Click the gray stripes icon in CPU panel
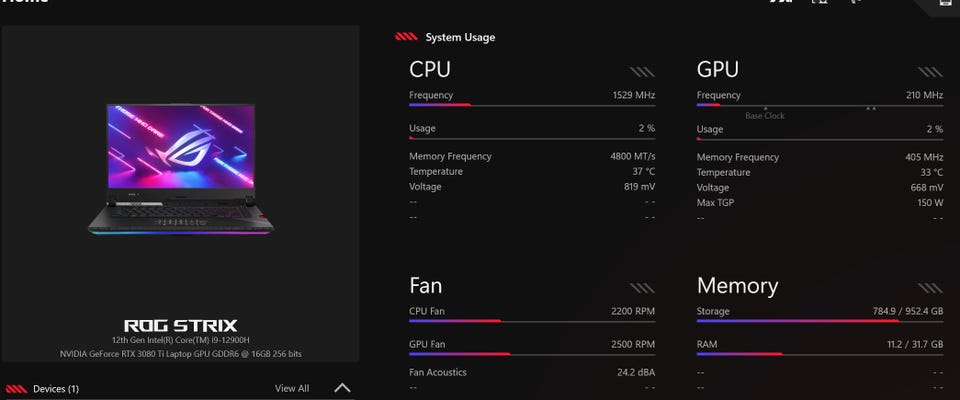Viewport: 960px width, 400px height. [642, 72]
